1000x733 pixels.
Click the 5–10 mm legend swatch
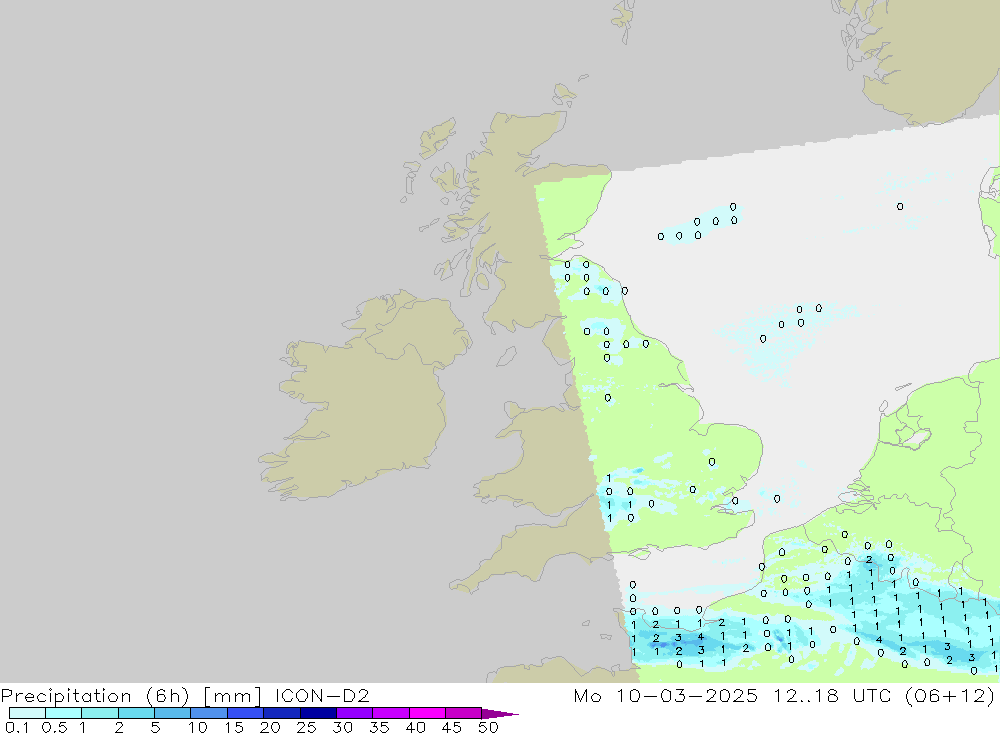(x=172, y=713)
